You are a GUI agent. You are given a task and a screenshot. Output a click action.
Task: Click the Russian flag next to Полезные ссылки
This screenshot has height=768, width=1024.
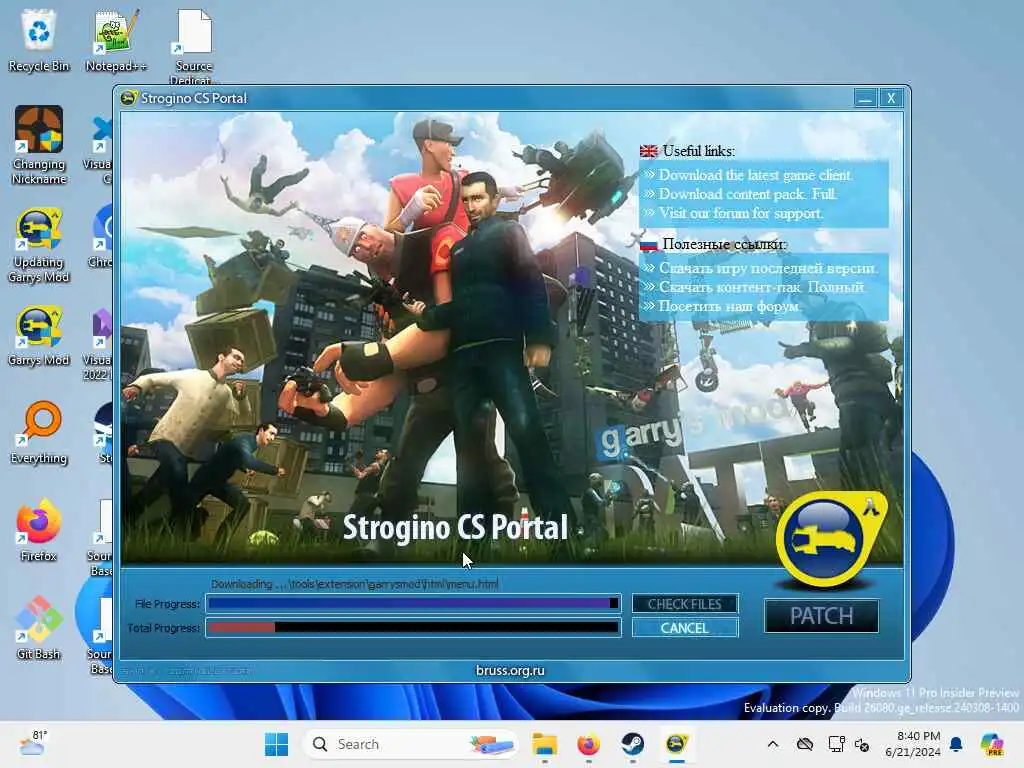[x=648, y=245]
